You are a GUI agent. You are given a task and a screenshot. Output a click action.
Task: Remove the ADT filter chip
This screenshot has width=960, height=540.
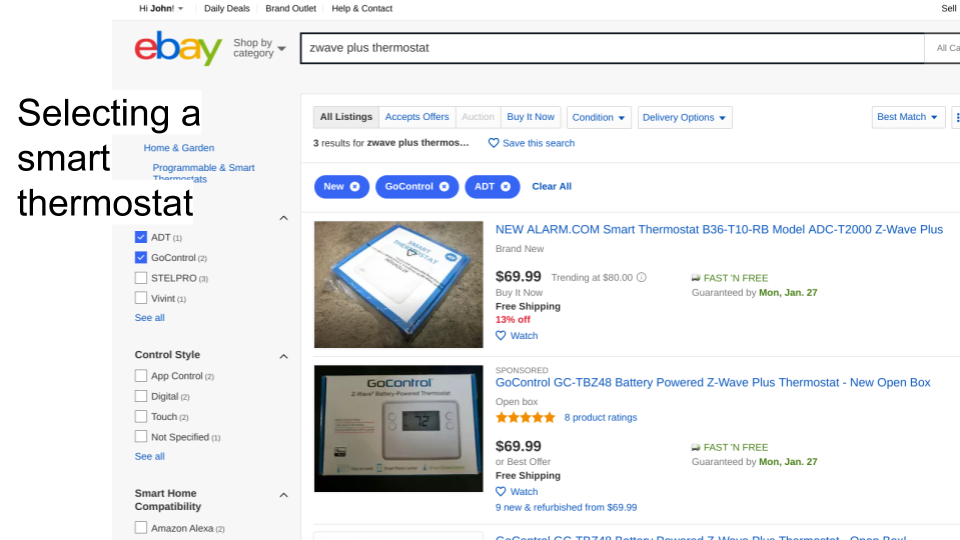pyautogui.click(x=505, y=187)
